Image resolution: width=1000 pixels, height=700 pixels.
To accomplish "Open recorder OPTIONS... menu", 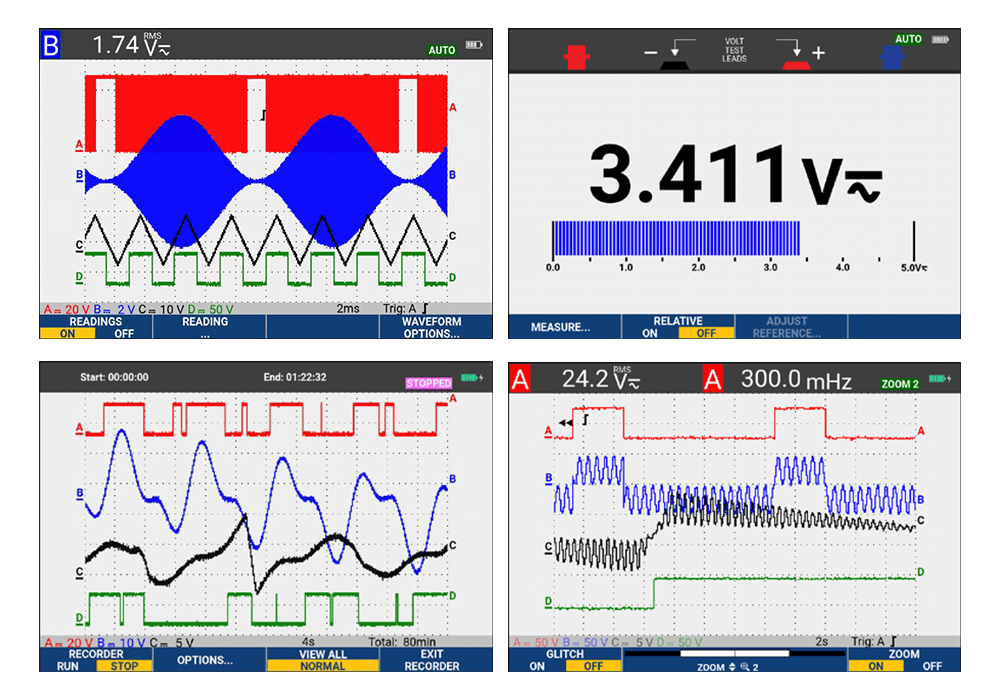I will (205, 660).
